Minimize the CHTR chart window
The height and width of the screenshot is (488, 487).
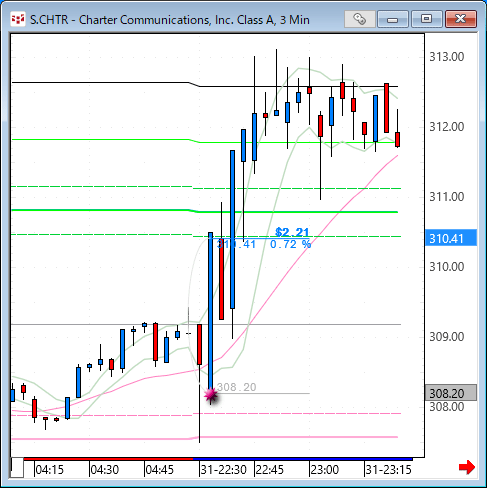point(393,19)
